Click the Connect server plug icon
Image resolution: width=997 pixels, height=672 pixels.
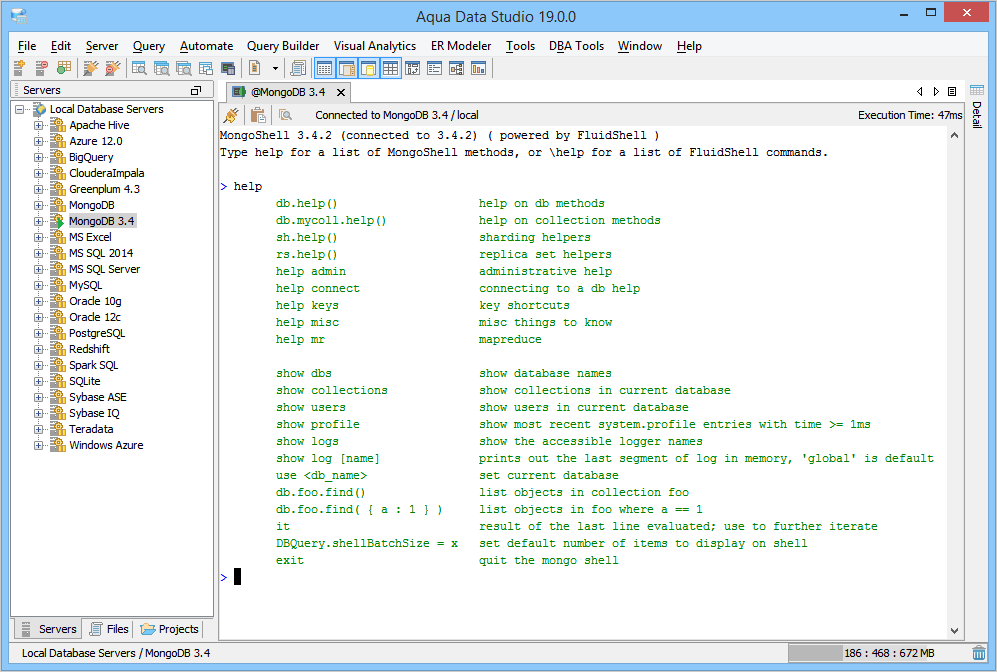91,68
